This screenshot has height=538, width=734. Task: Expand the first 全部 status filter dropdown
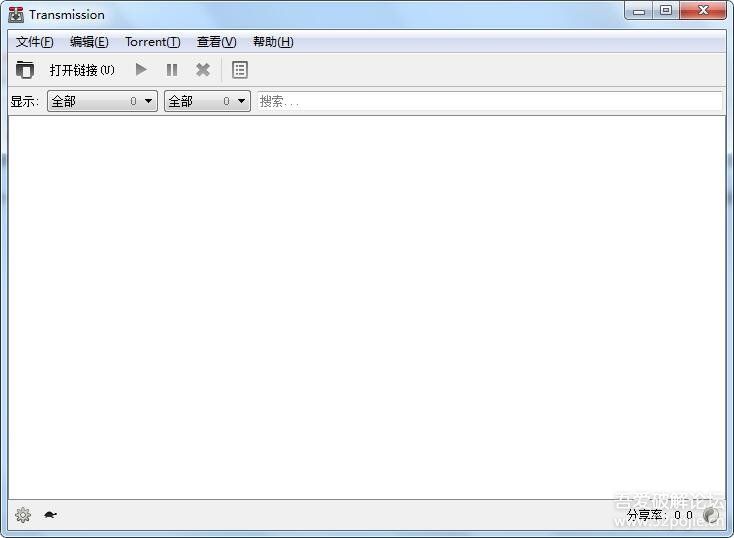(x=102, y=101)
